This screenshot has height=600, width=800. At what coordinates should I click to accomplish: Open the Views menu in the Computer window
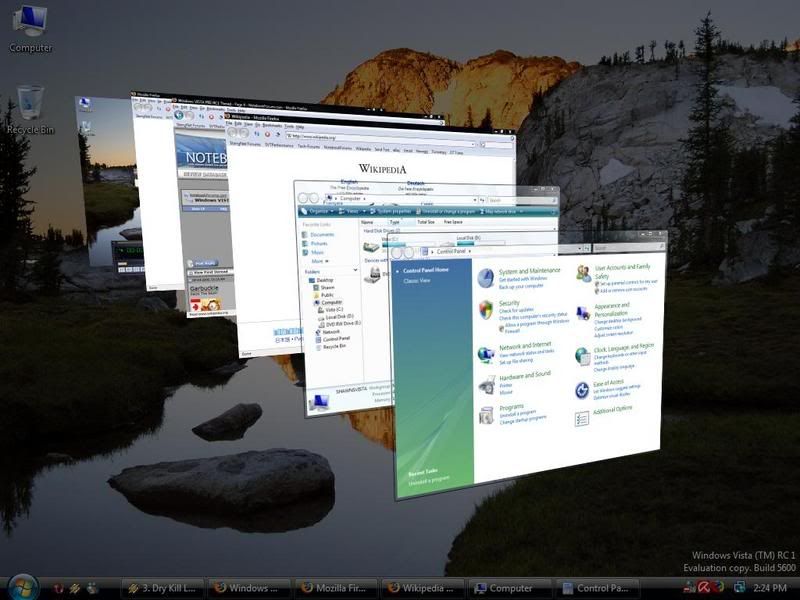pyautogui.click(x=353, y=211)
